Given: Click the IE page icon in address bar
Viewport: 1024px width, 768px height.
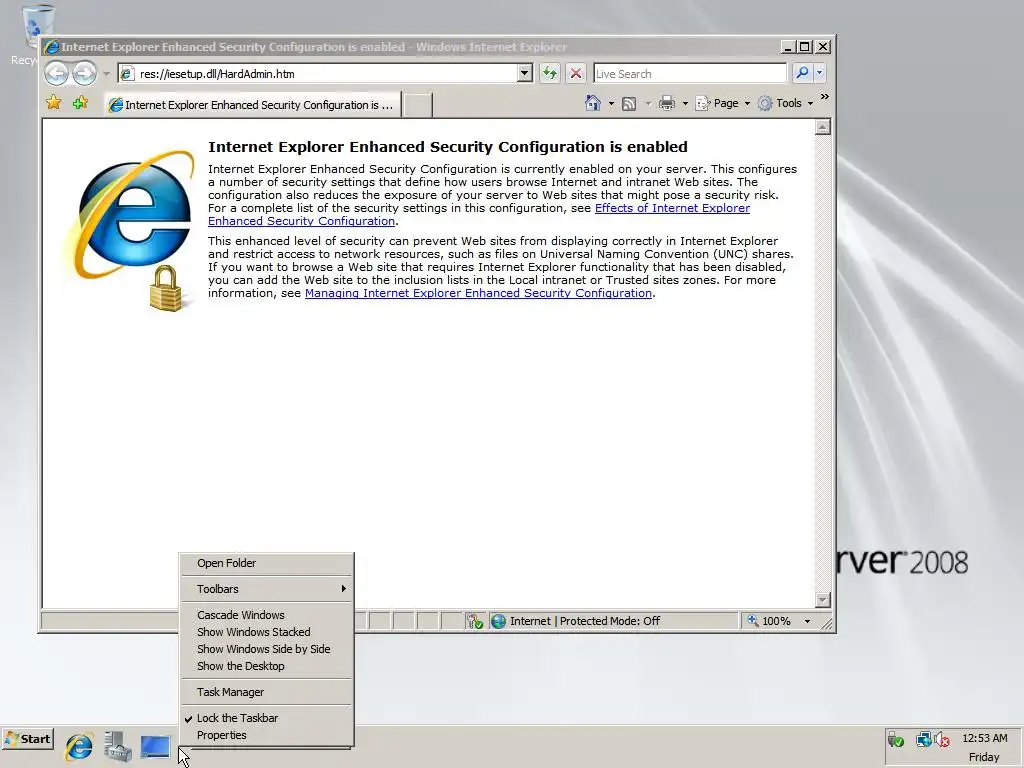Looking at the screenshot, I should [128, 74].
